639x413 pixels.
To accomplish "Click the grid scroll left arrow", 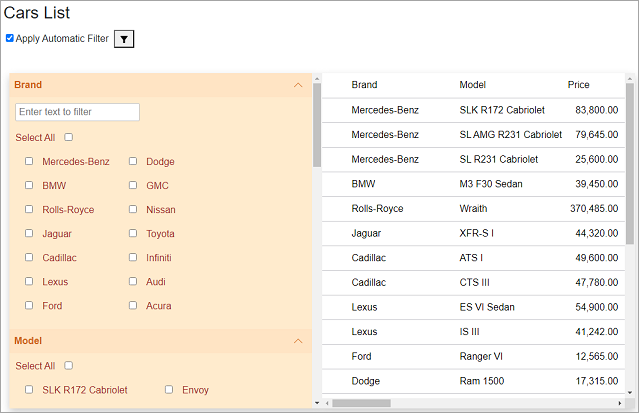I will pos(327,403).
